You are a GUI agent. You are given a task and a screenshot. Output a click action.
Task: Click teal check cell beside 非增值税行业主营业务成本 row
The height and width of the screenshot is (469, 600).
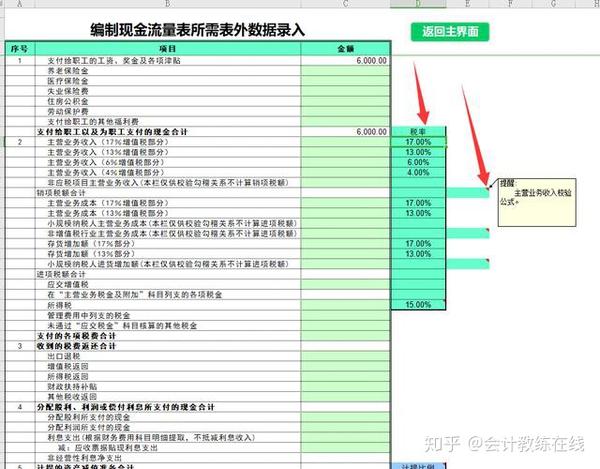pos(468,233)
